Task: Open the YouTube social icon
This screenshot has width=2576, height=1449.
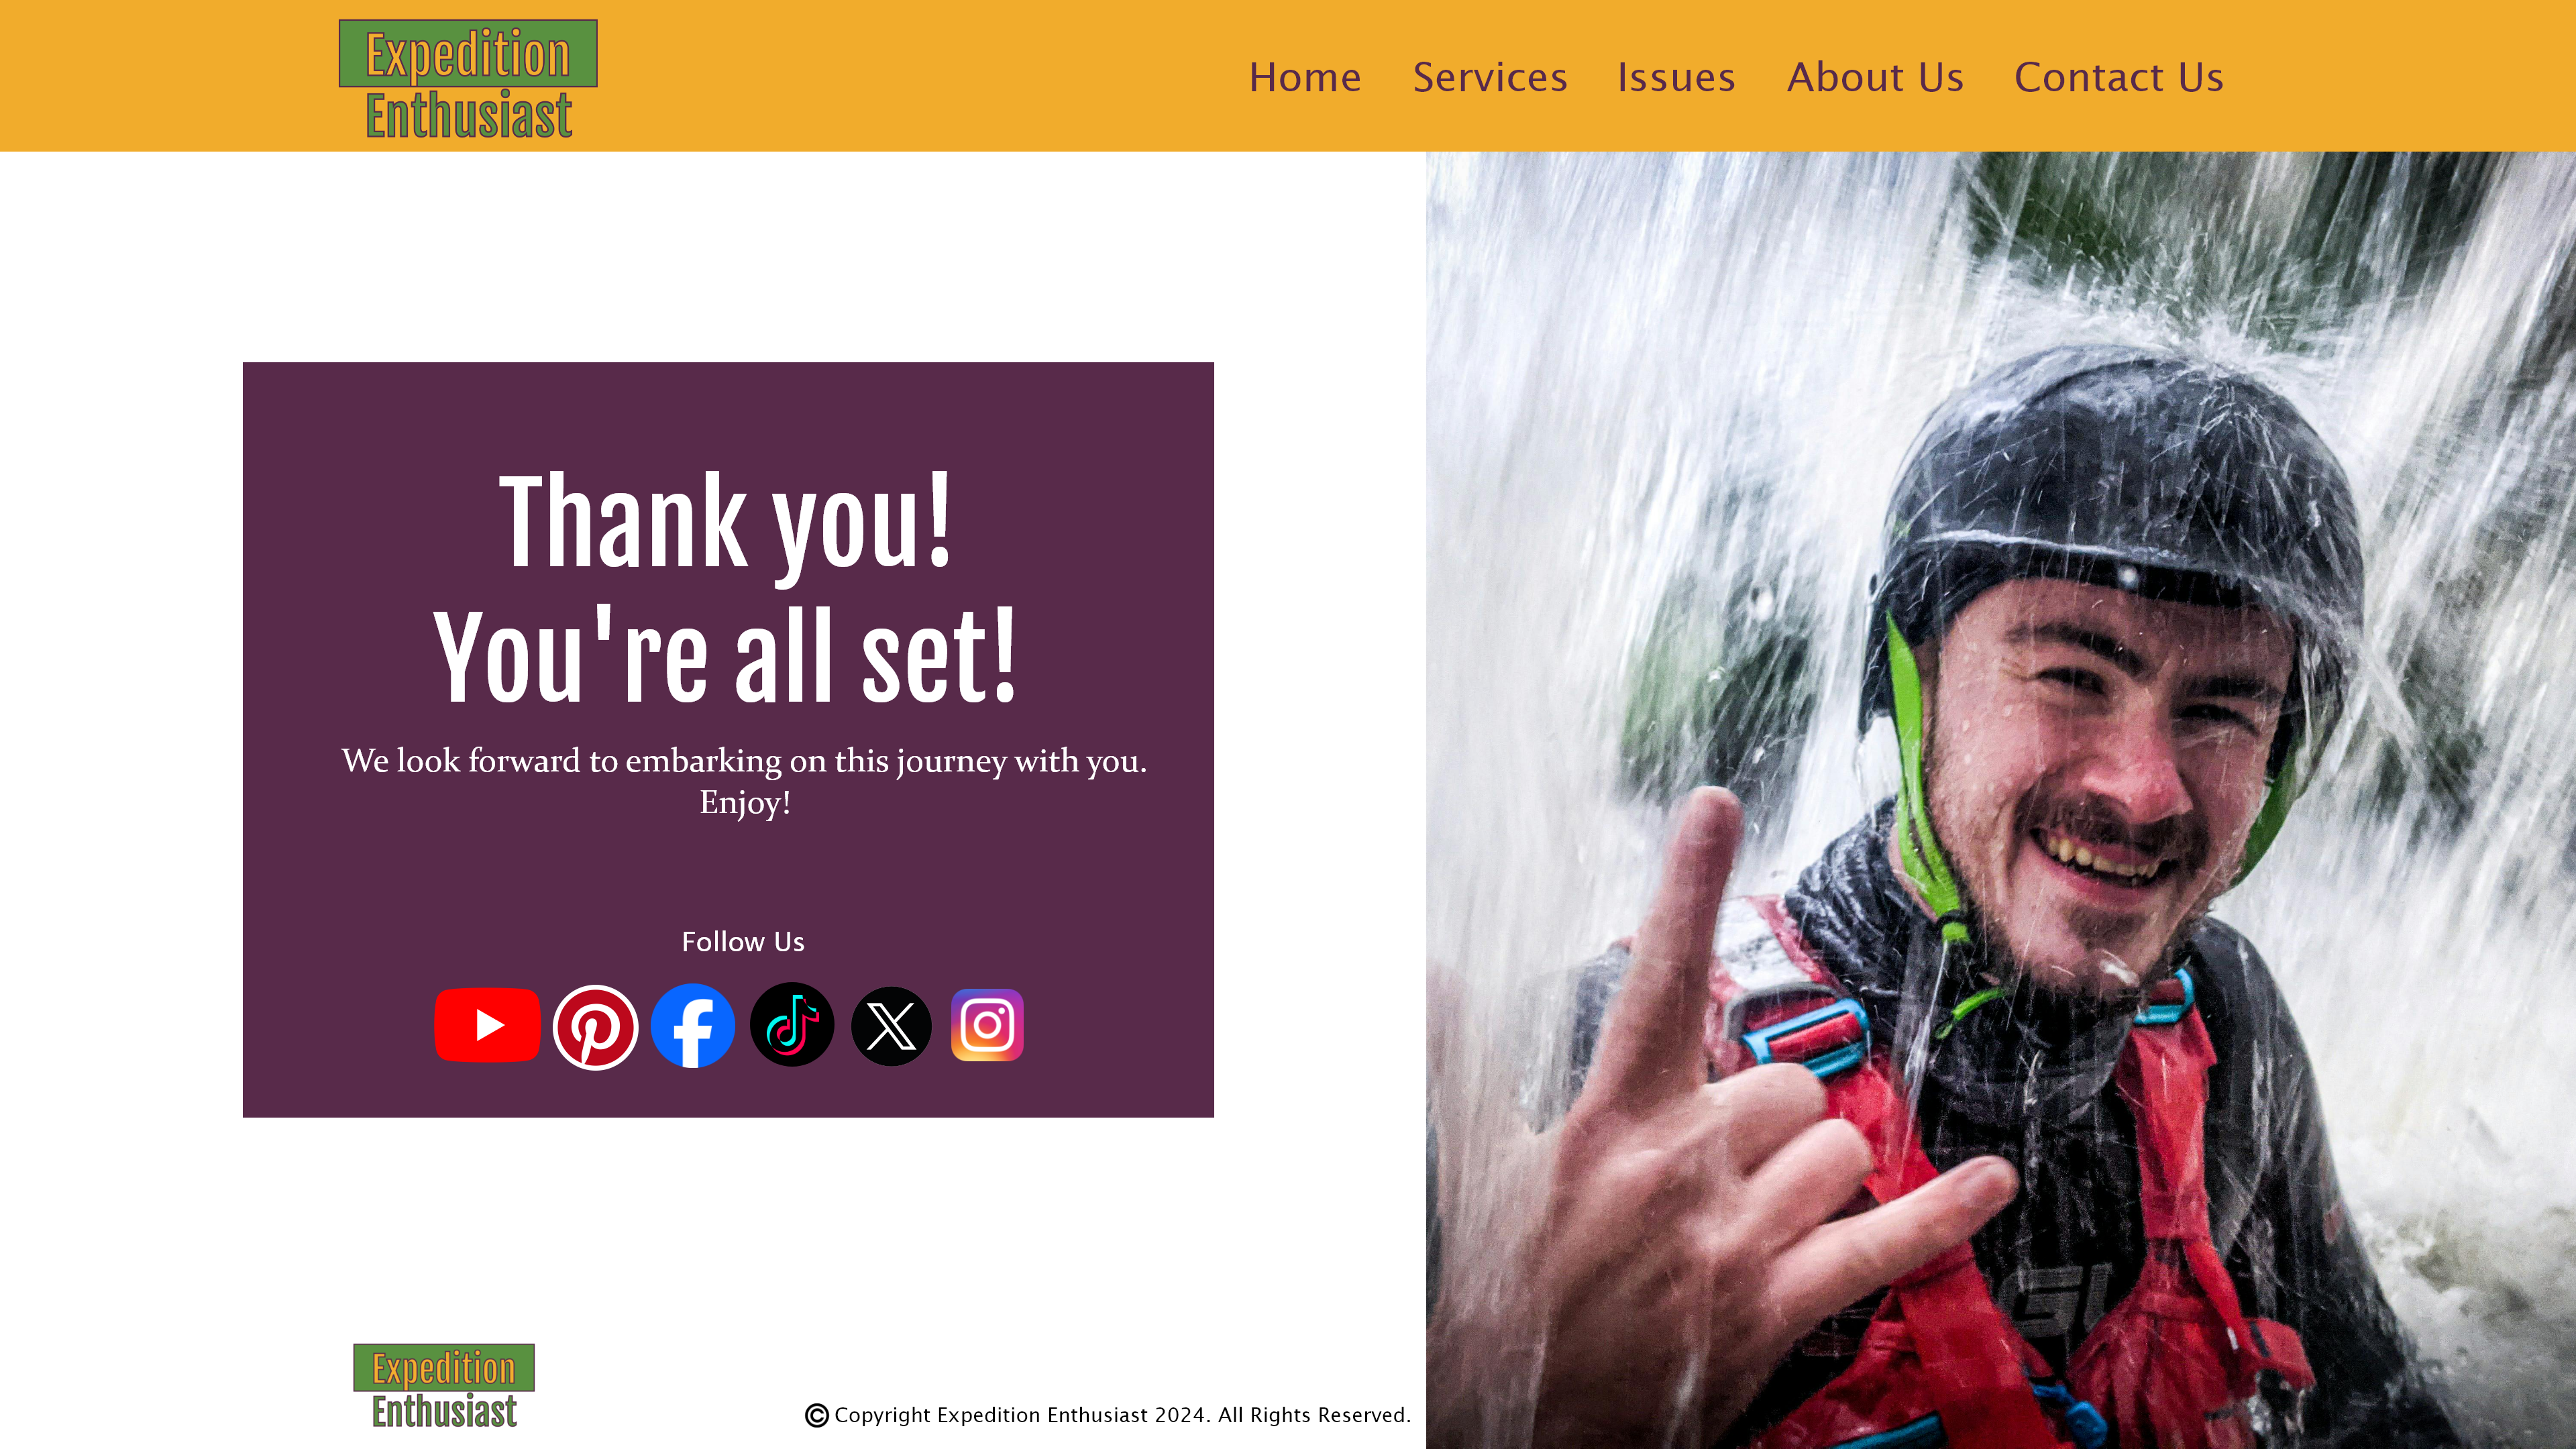Action: tap(487, 1025)
